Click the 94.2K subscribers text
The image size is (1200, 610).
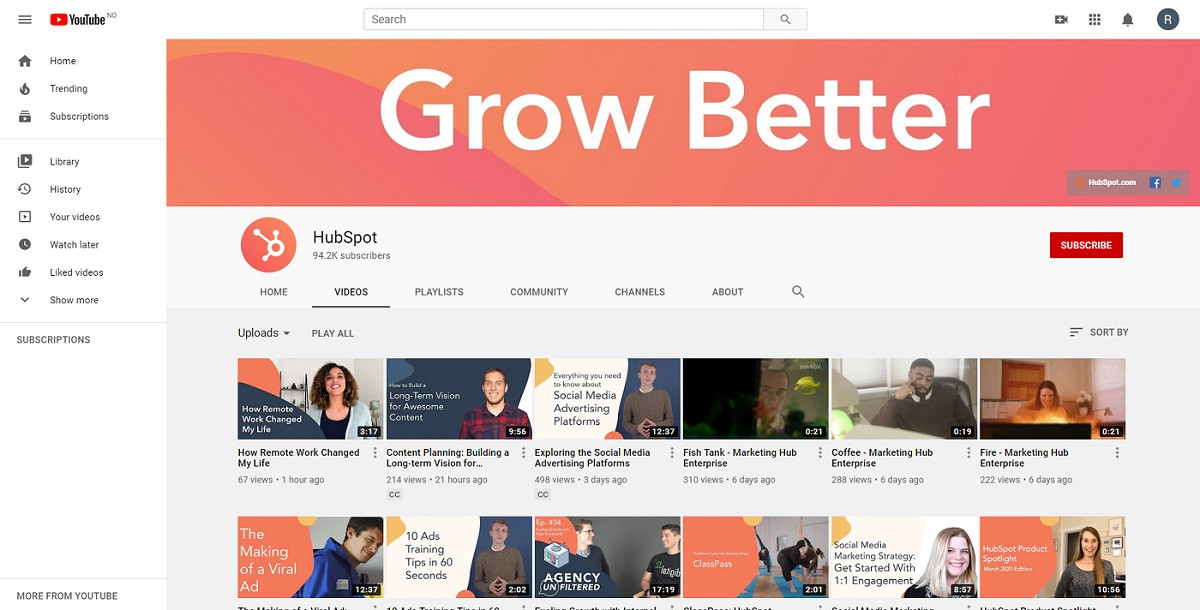click(351, 256)
